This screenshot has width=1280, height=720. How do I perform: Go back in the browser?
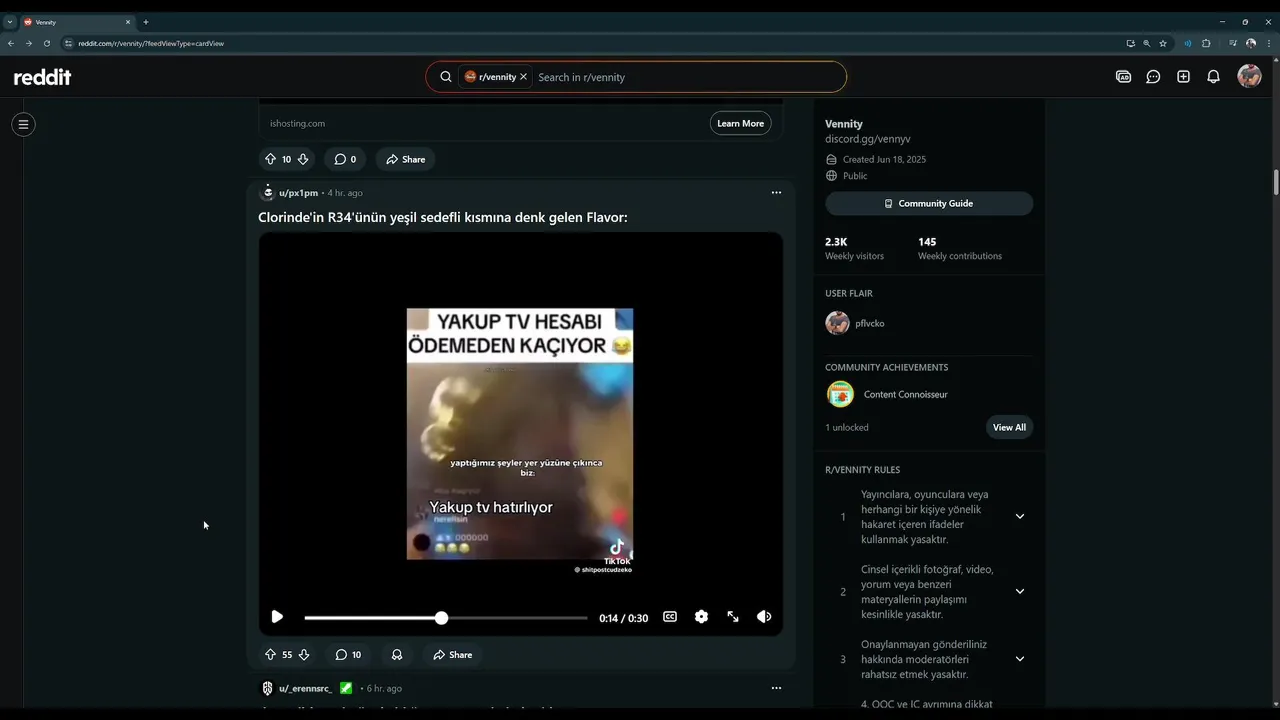11,43
